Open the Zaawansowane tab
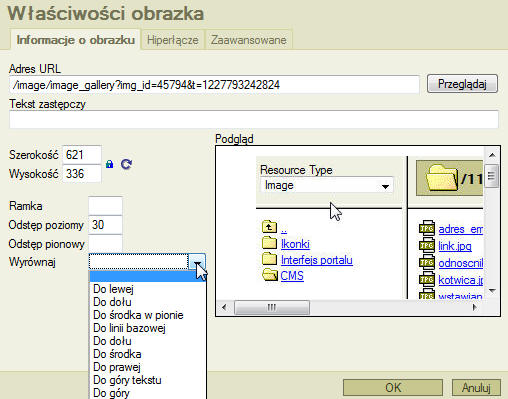This screenshot has height=399, width=508. pos(249,40)
